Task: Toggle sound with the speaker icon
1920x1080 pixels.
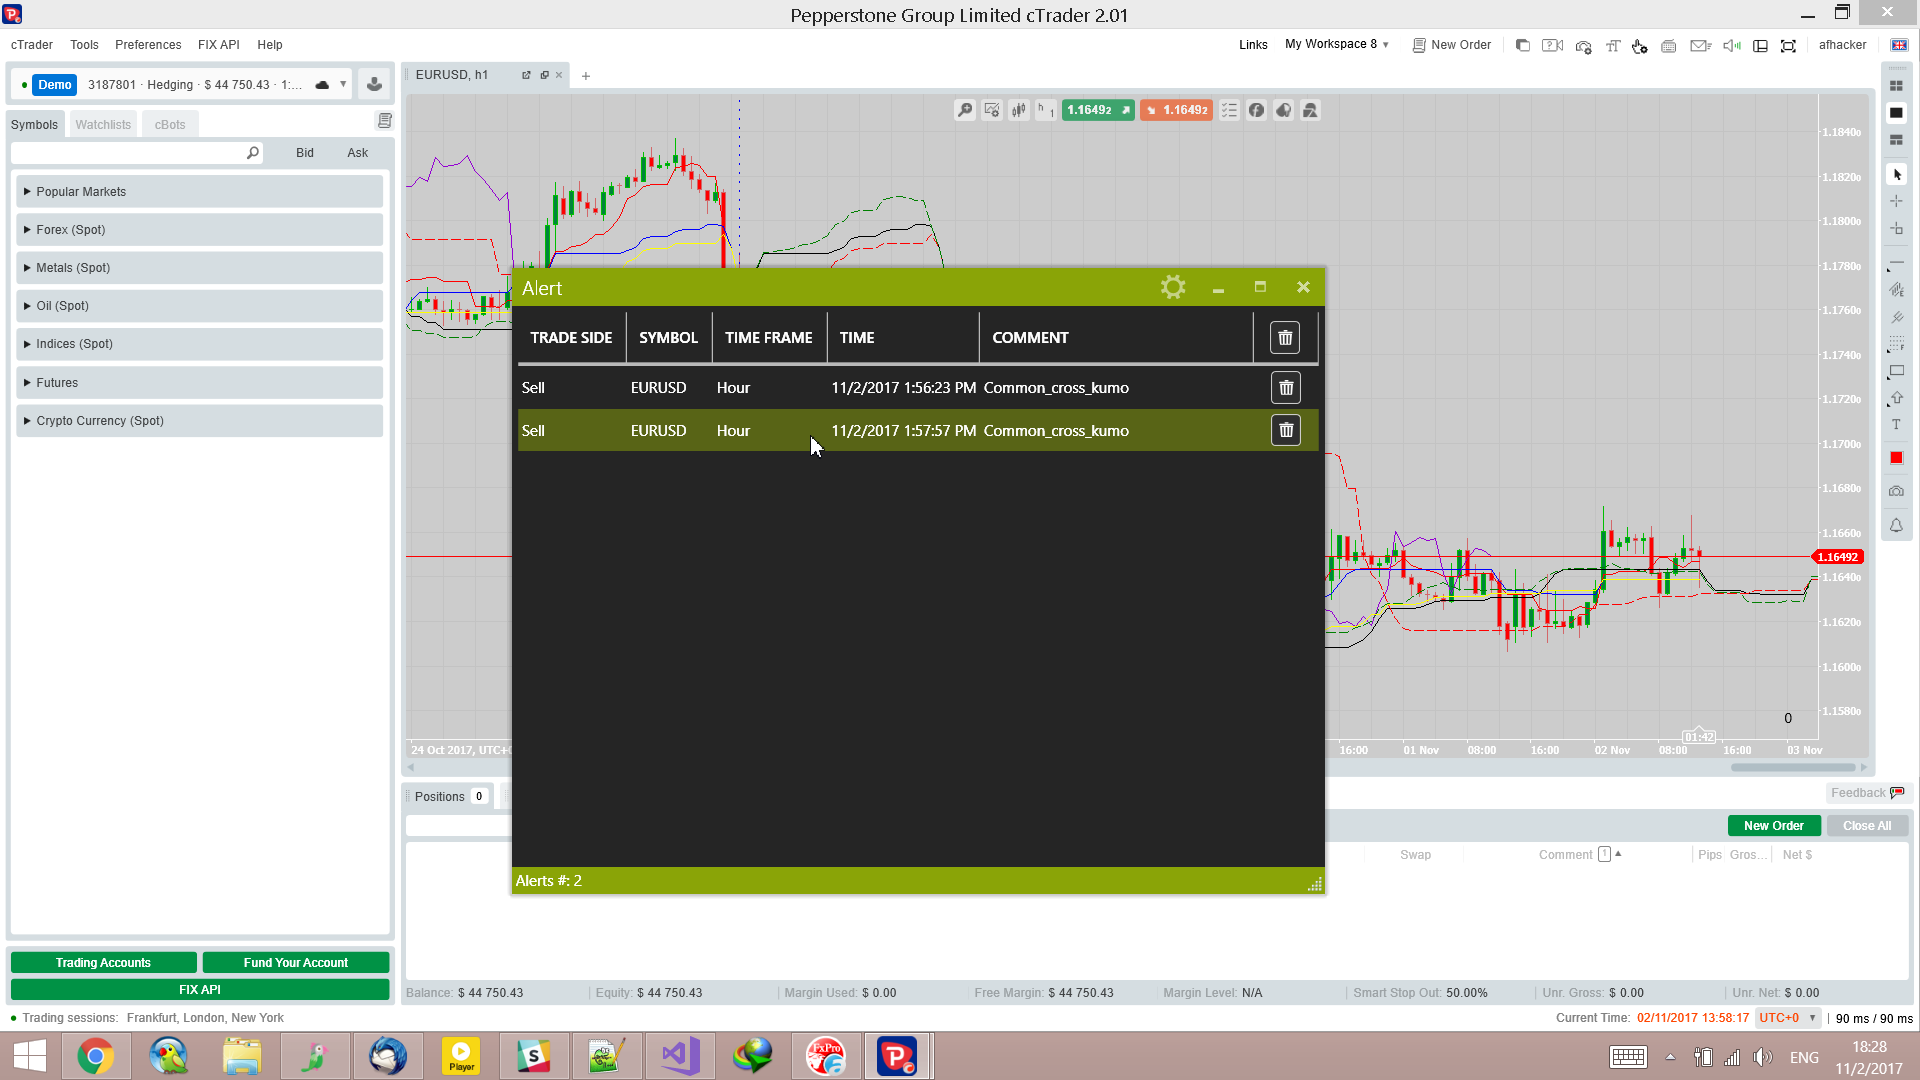Action: (1732, 45)
